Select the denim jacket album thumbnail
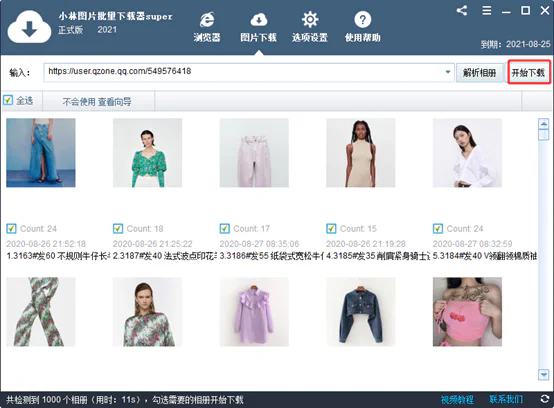Image resolution: width=554 pixels, height=408 pixels. (x=360, y=312)
